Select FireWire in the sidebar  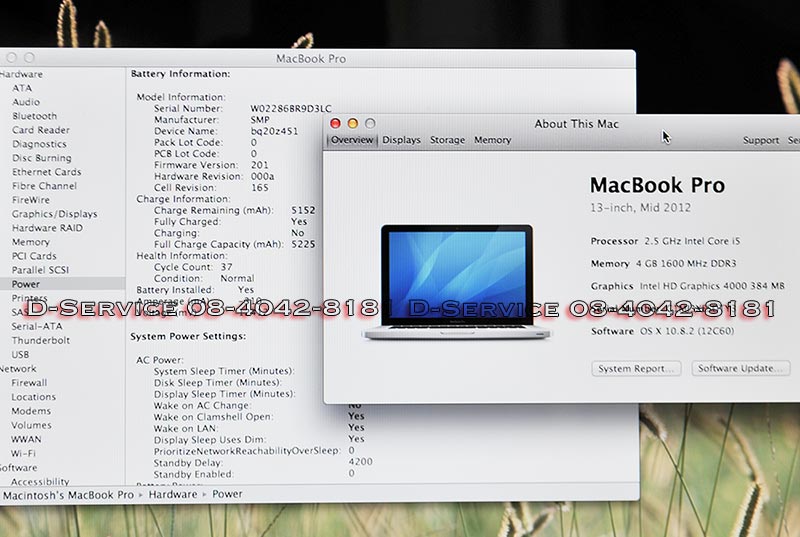(31, 200)
